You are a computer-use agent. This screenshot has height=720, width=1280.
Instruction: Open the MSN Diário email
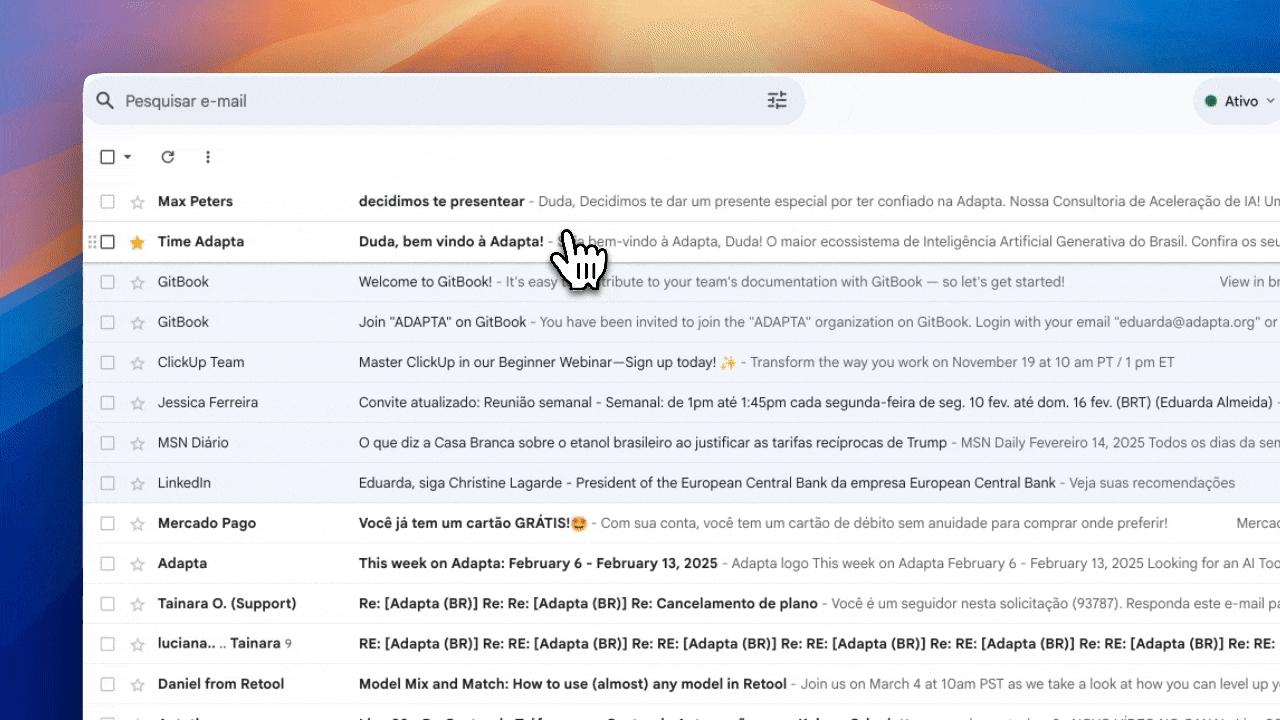click(x=652, y=443)
